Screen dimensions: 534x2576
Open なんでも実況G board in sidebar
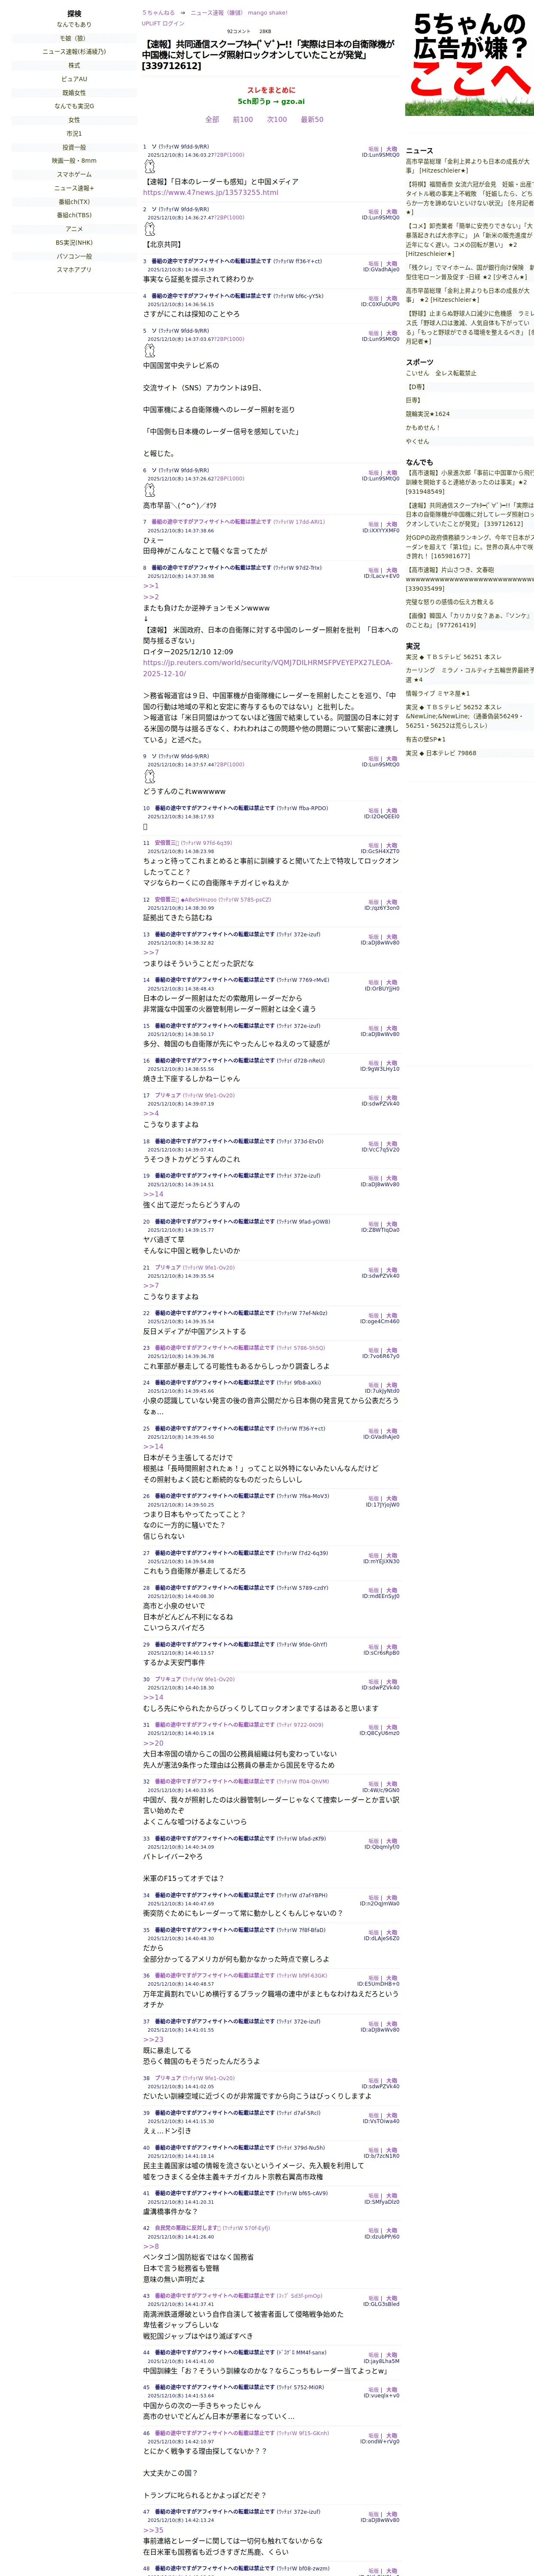[x=74, y=106]
